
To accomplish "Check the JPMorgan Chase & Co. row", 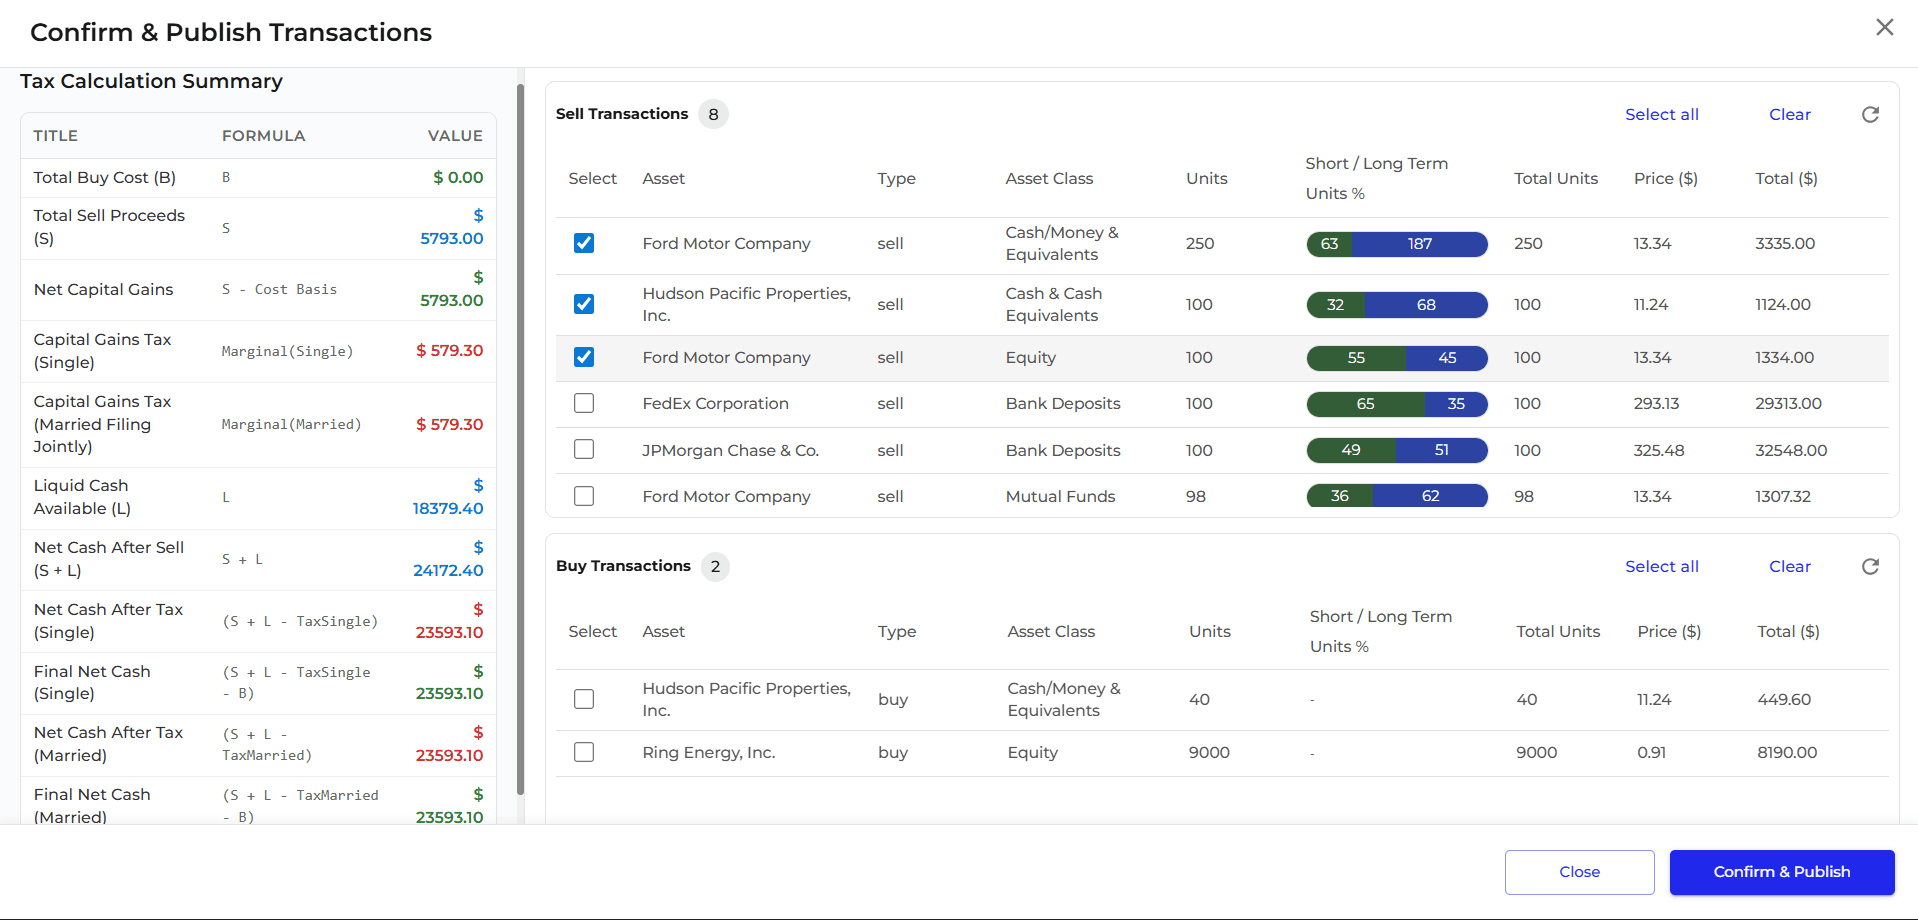I will (x=584, y=450).
